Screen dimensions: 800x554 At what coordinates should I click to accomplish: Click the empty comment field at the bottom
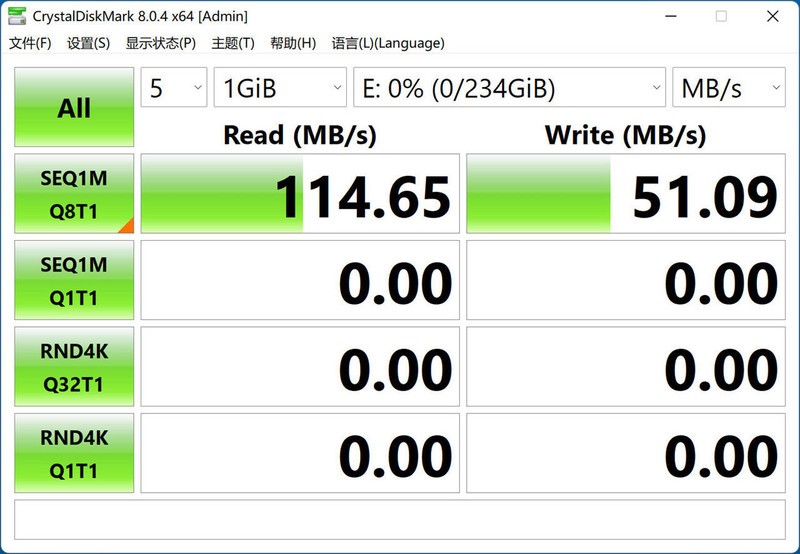400,519
